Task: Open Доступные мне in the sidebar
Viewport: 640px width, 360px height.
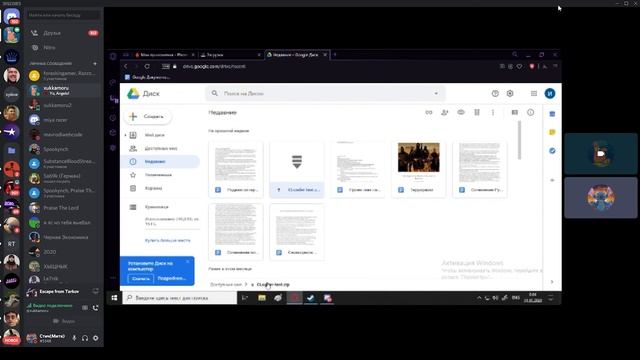Action: click(160, 149)
